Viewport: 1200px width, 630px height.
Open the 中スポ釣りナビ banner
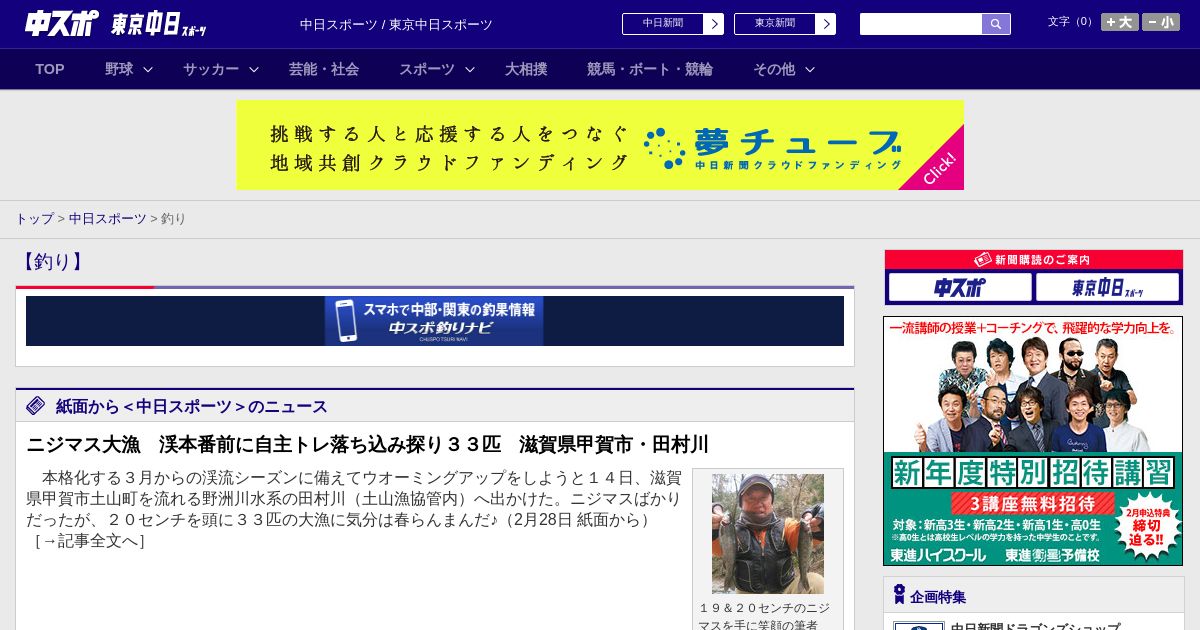(434, 321)
